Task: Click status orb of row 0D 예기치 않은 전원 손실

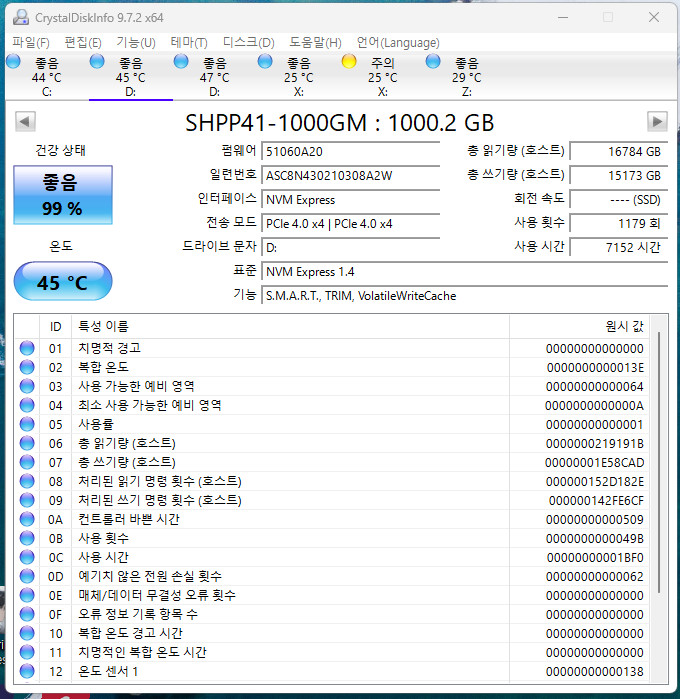Action: pos(27,576)
